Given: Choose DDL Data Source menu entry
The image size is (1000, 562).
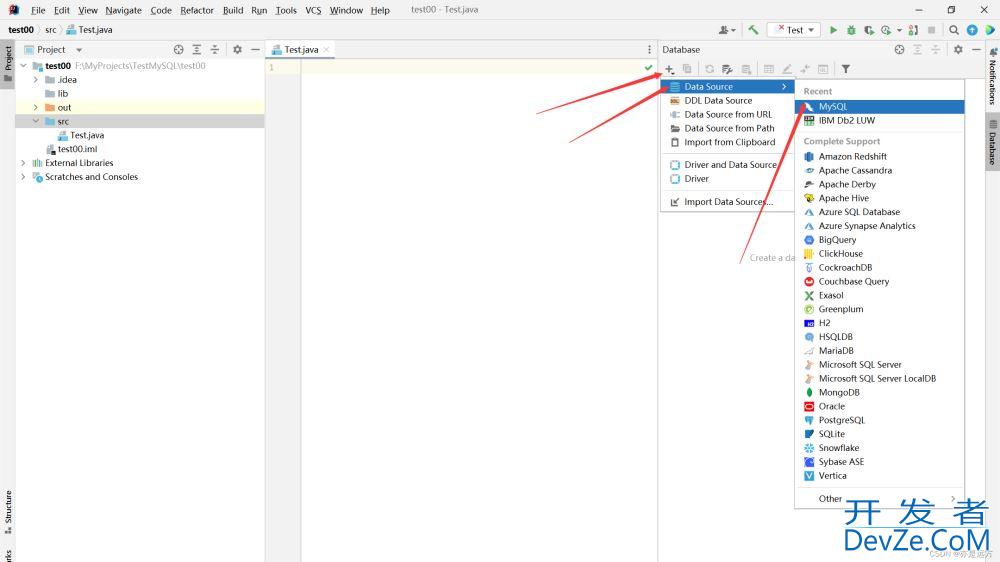Looking at the screenshot, I should click(x=727, y=100).
